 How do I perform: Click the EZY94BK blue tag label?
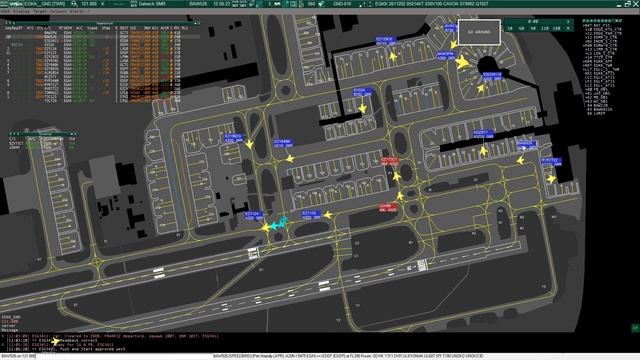click(283, 143)
